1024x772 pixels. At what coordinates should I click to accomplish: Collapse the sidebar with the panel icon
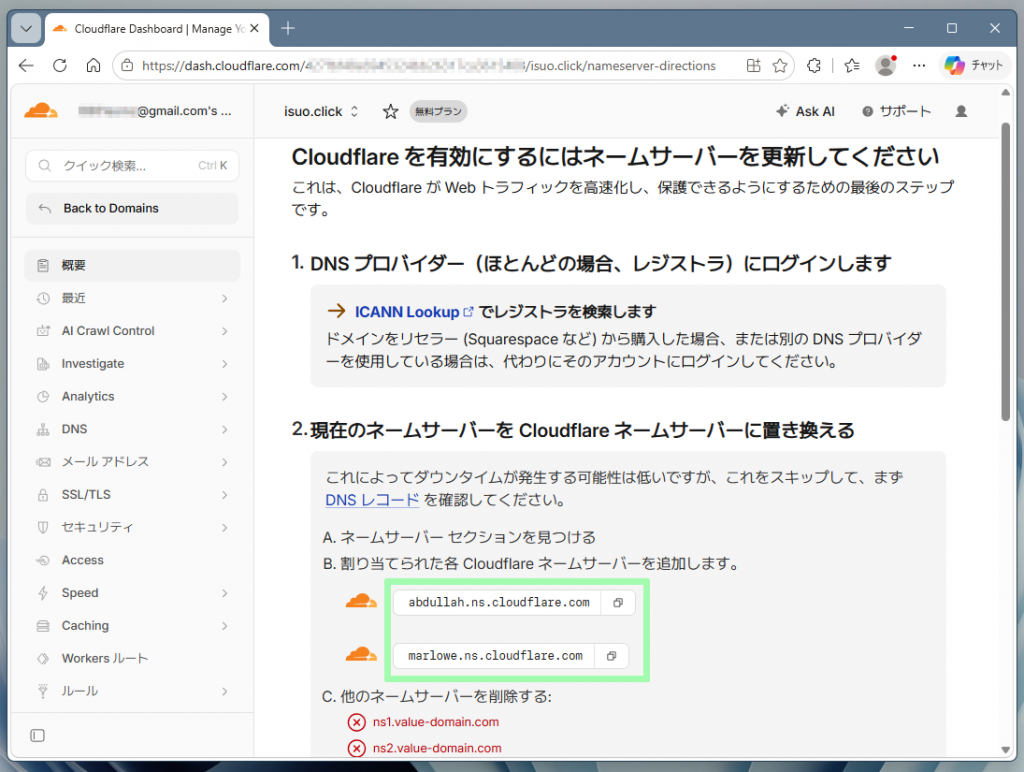[x=37, y=735]
